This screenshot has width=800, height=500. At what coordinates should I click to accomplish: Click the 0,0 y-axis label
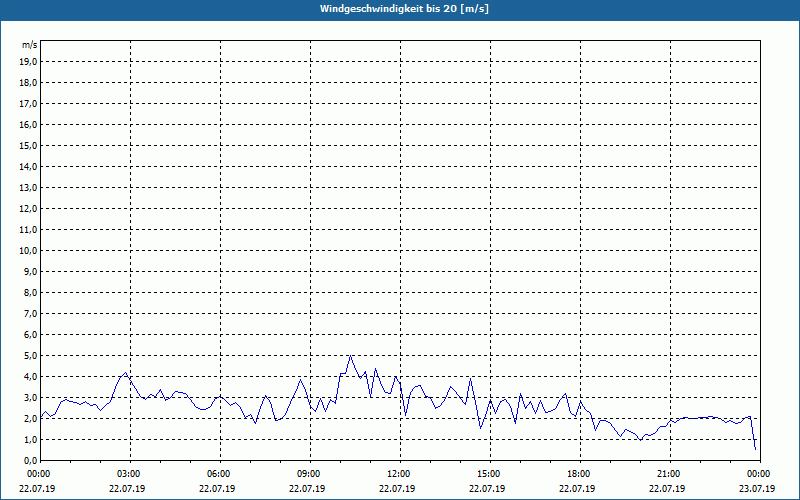pyautogui.click(x=30, y=461)
